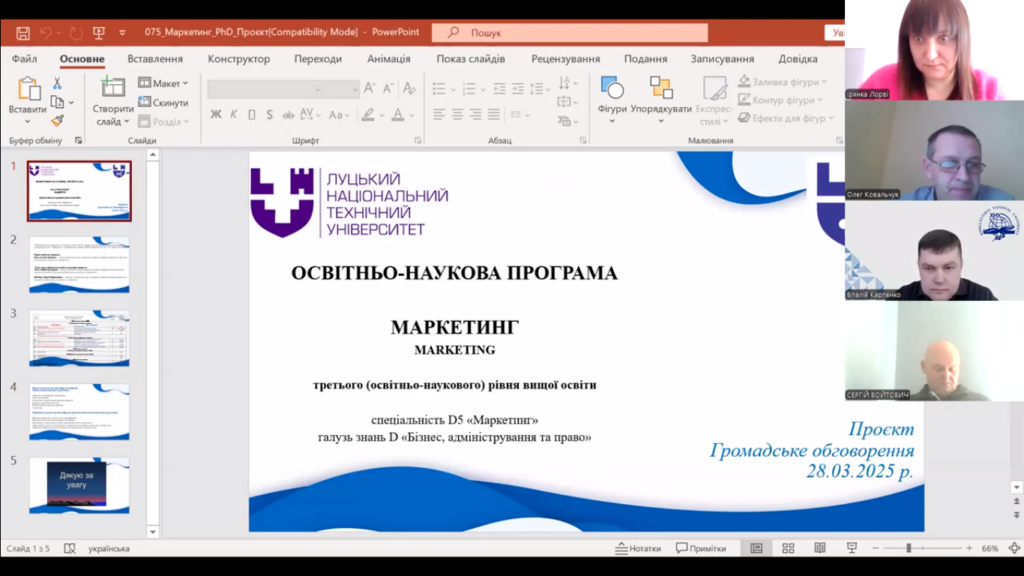
Task: Open Примітки comments pane
Action: (x=701, y=549)
